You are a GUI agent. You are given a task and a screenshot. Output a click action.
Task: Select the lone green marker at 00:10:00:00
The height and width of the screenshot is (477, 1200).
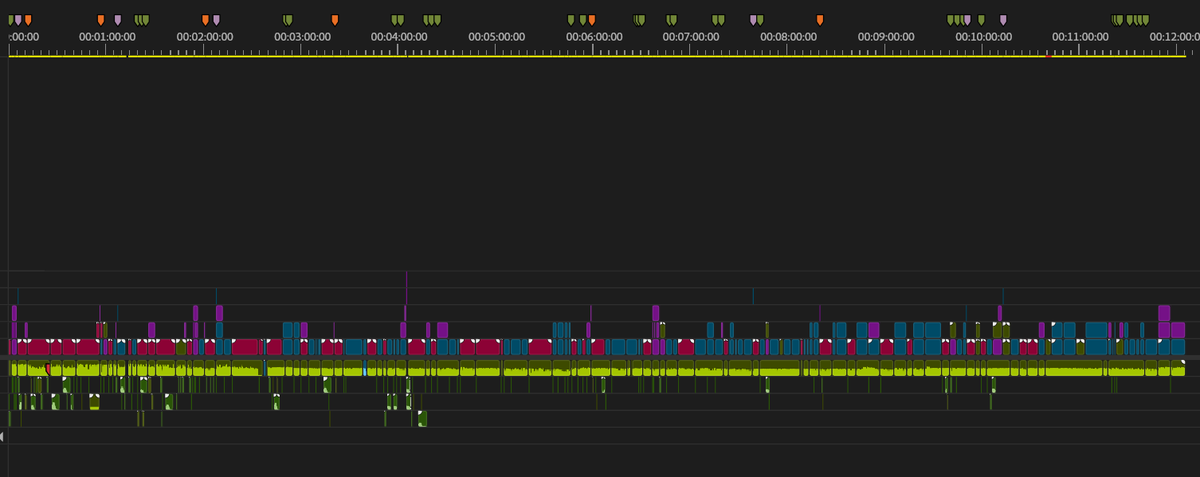tap(981, 20)
